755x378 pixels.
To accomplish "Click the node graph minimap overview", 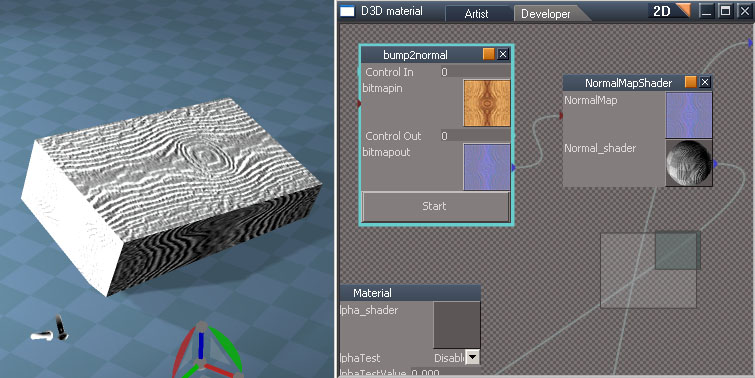I will (650, 270).
